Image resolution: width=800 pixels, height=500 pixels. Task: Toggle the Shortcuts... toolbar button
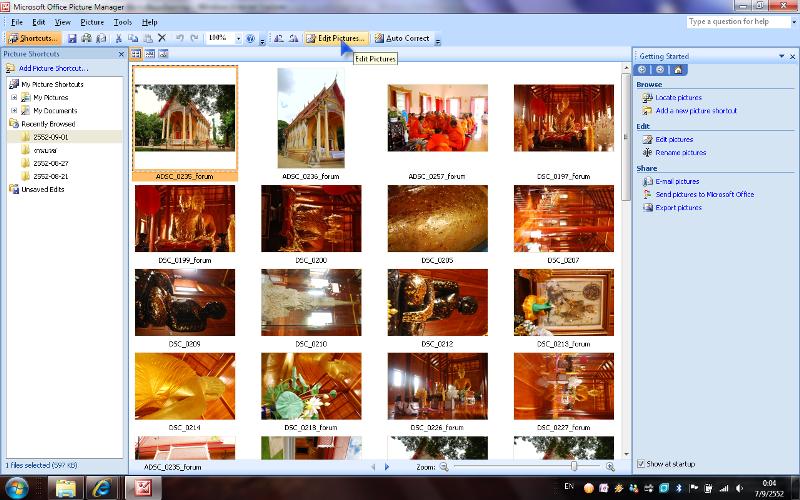click(34, 38)
